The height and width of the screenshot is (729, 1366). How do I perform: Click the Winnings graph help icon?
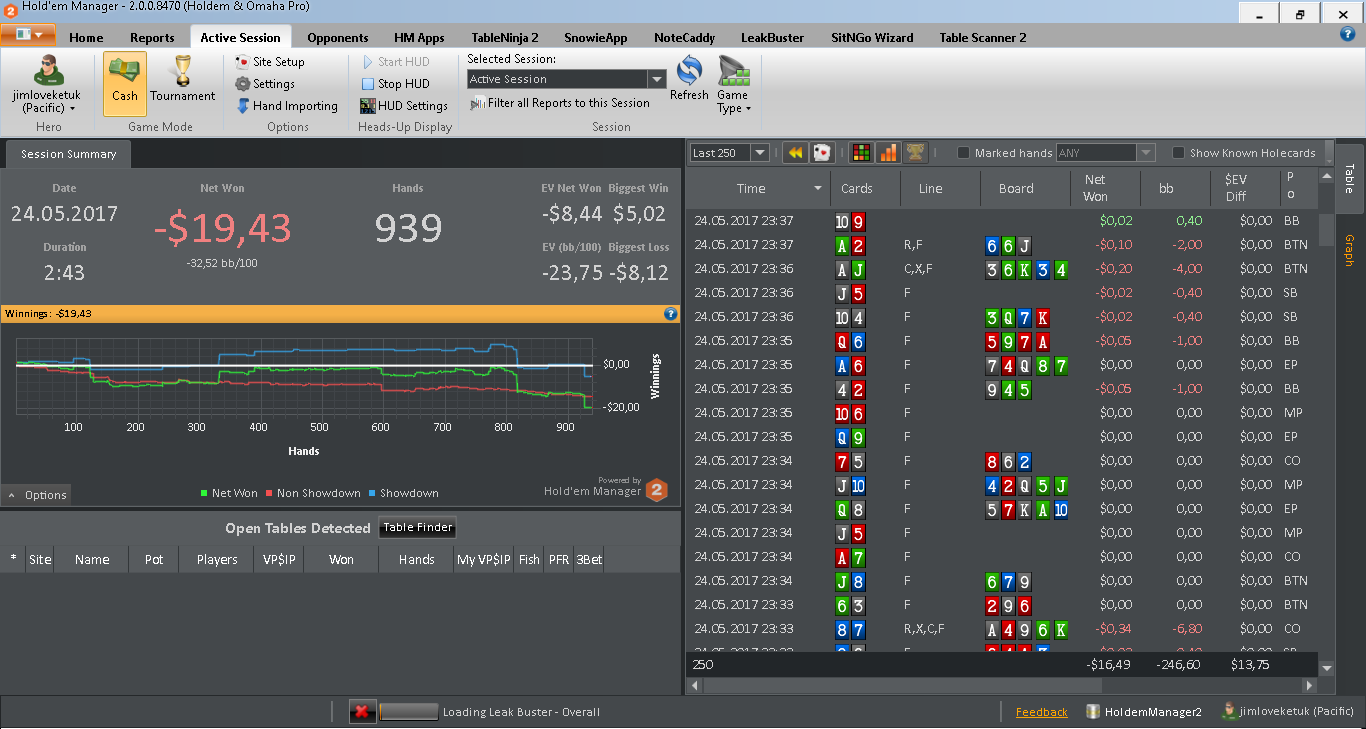click(x=671, y=314)
